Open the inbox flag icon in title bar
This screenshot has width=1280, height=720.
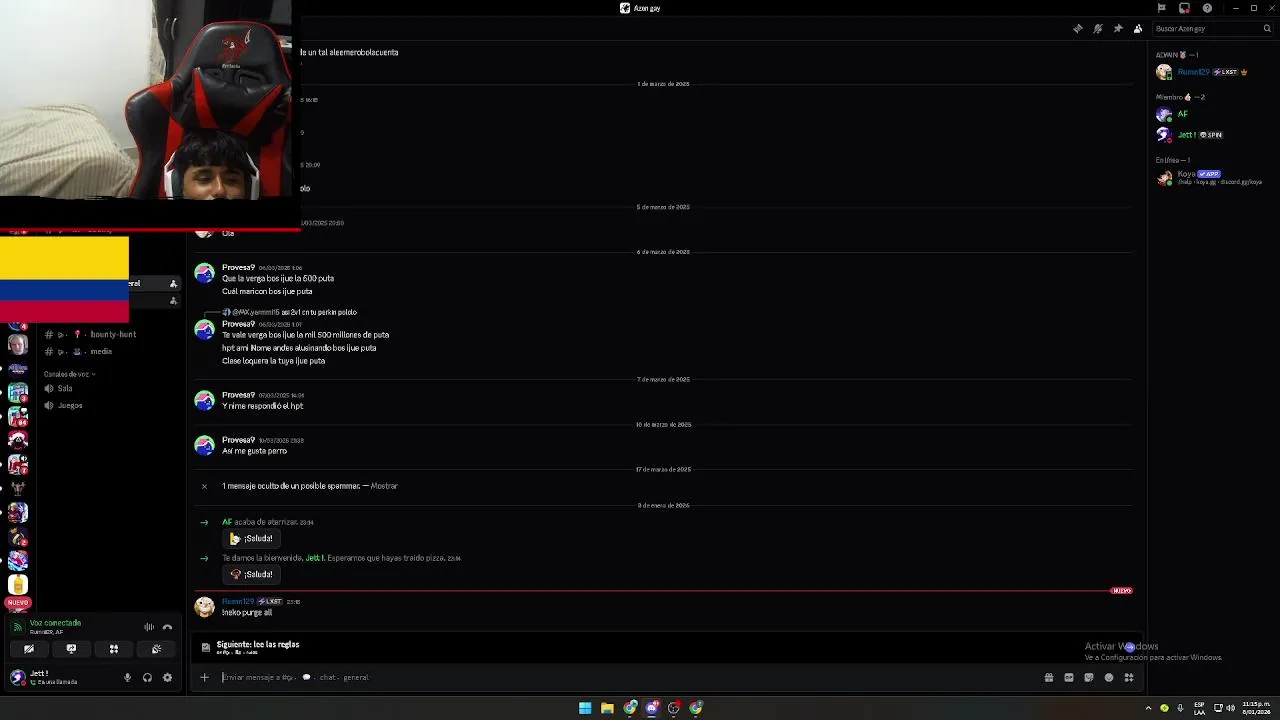[1161, 8]
